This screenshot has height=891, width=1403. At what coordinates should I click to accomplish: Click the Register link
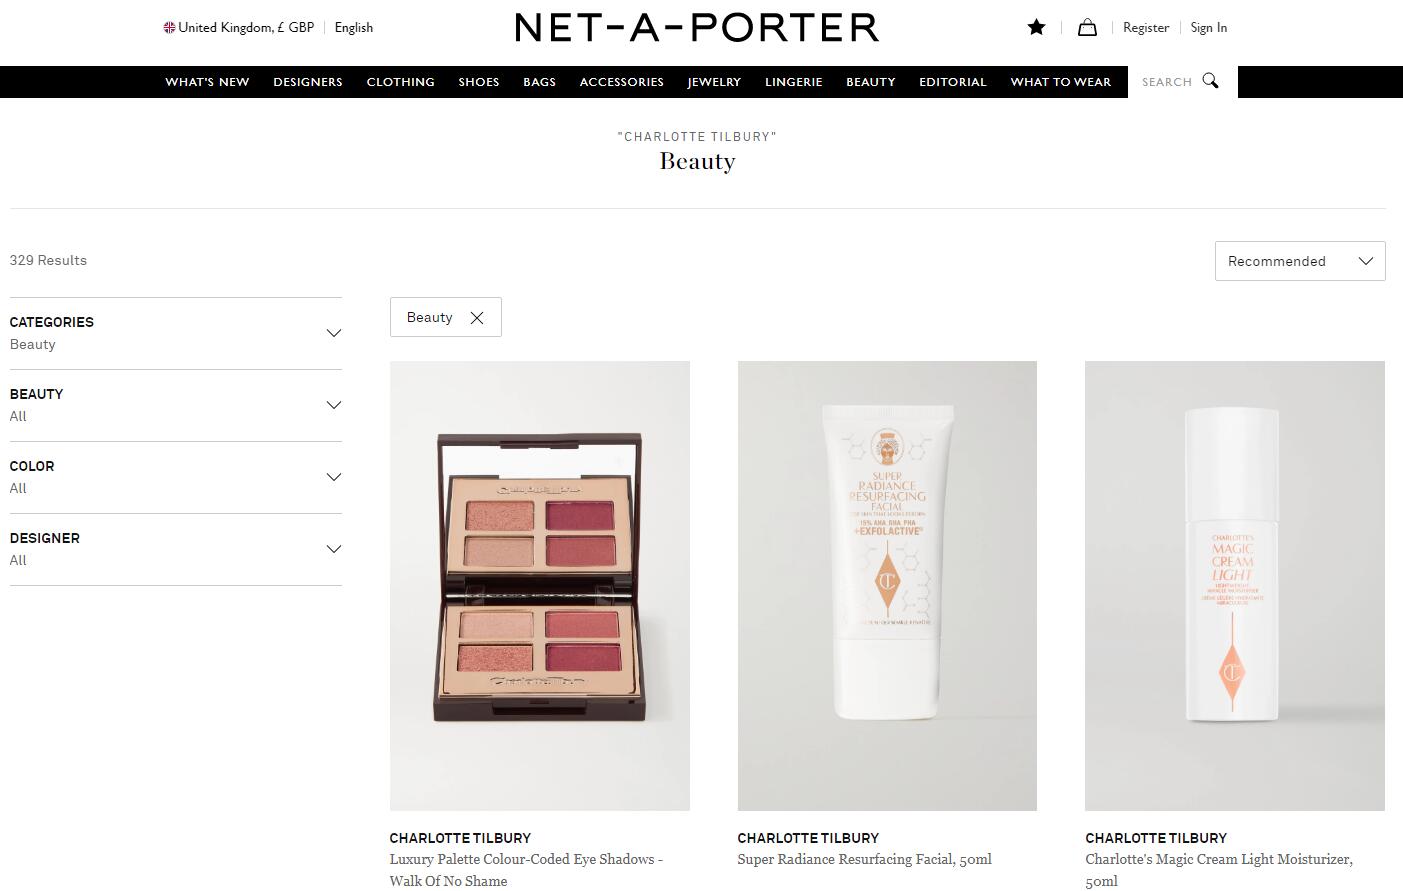click(x=1145, y=28)
